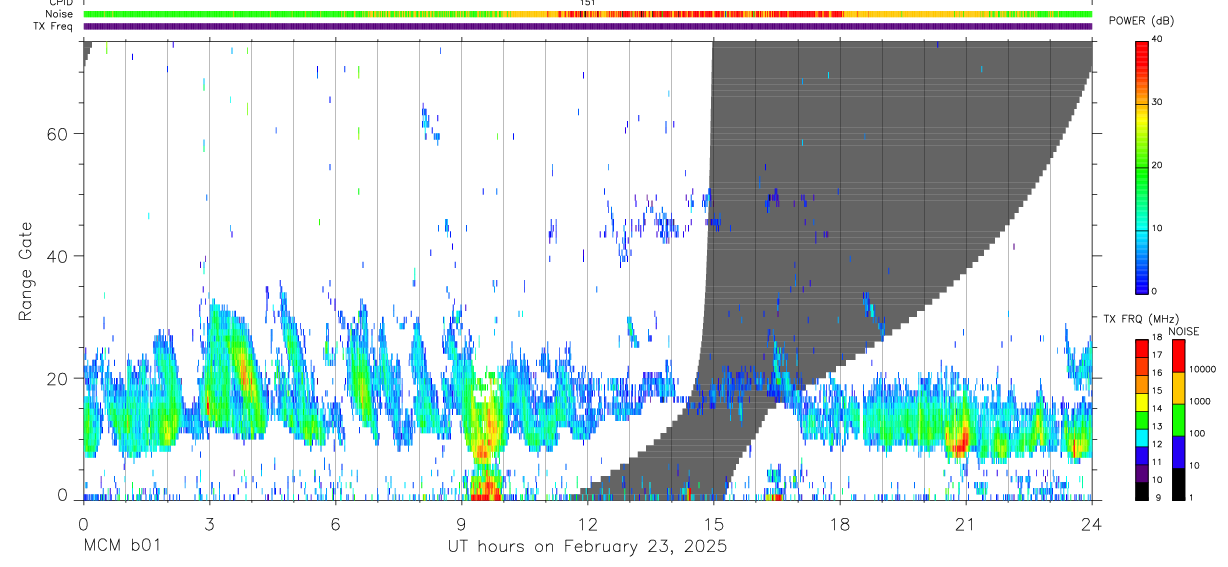Click the power (dB) color scale bar
This screenshot has width=1228, height=567.
click(1142, 166)
